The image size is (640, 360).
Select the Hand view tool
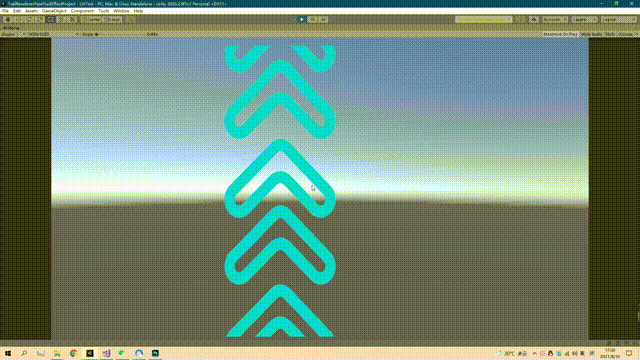pos(8,19)
